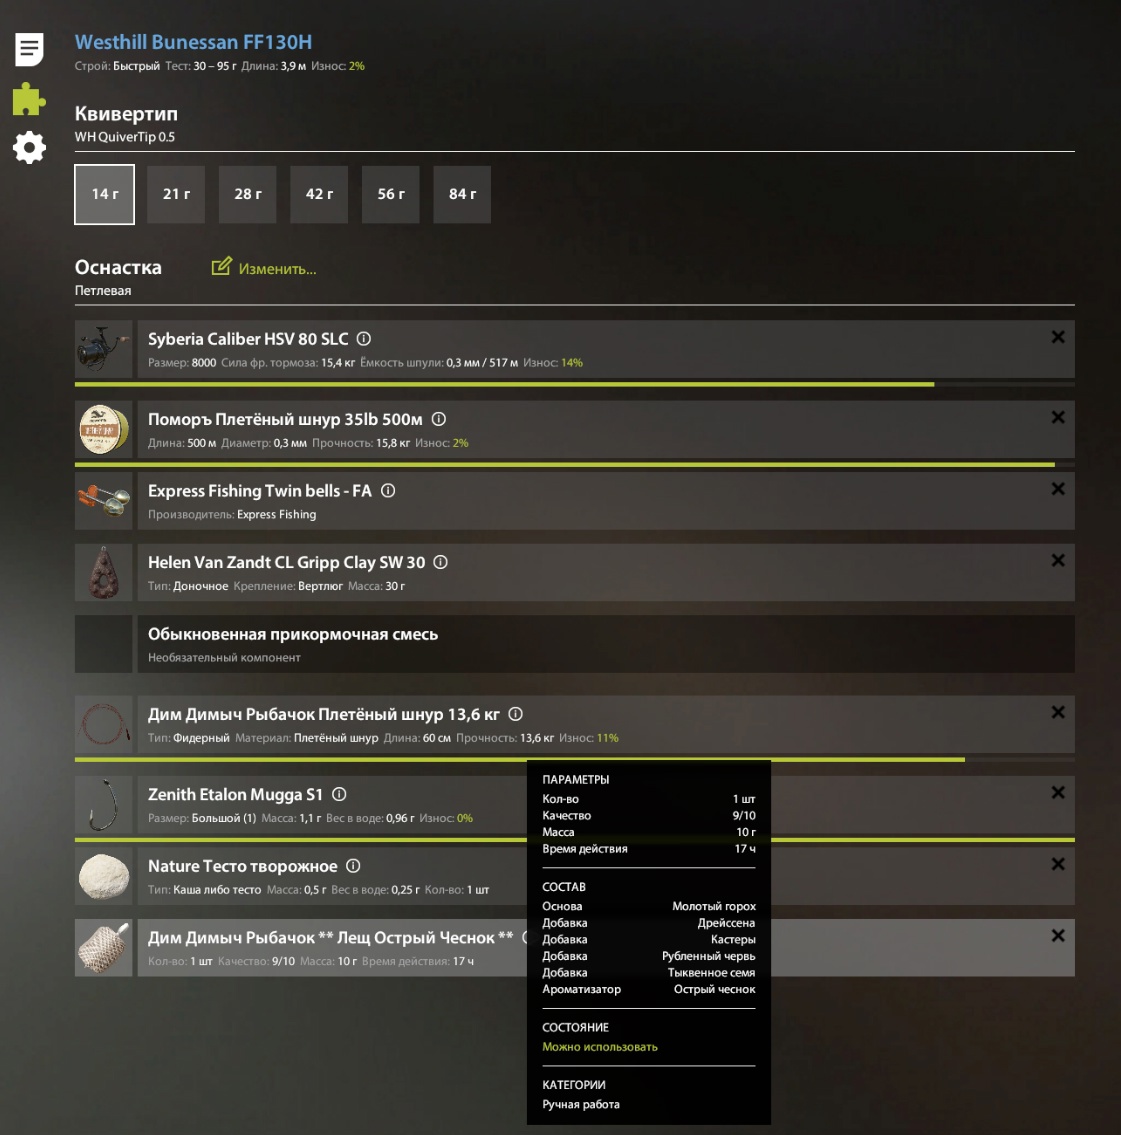Click the Ручная работа category text
The image size is (1121, 1135).
[x=580, y=1104]
